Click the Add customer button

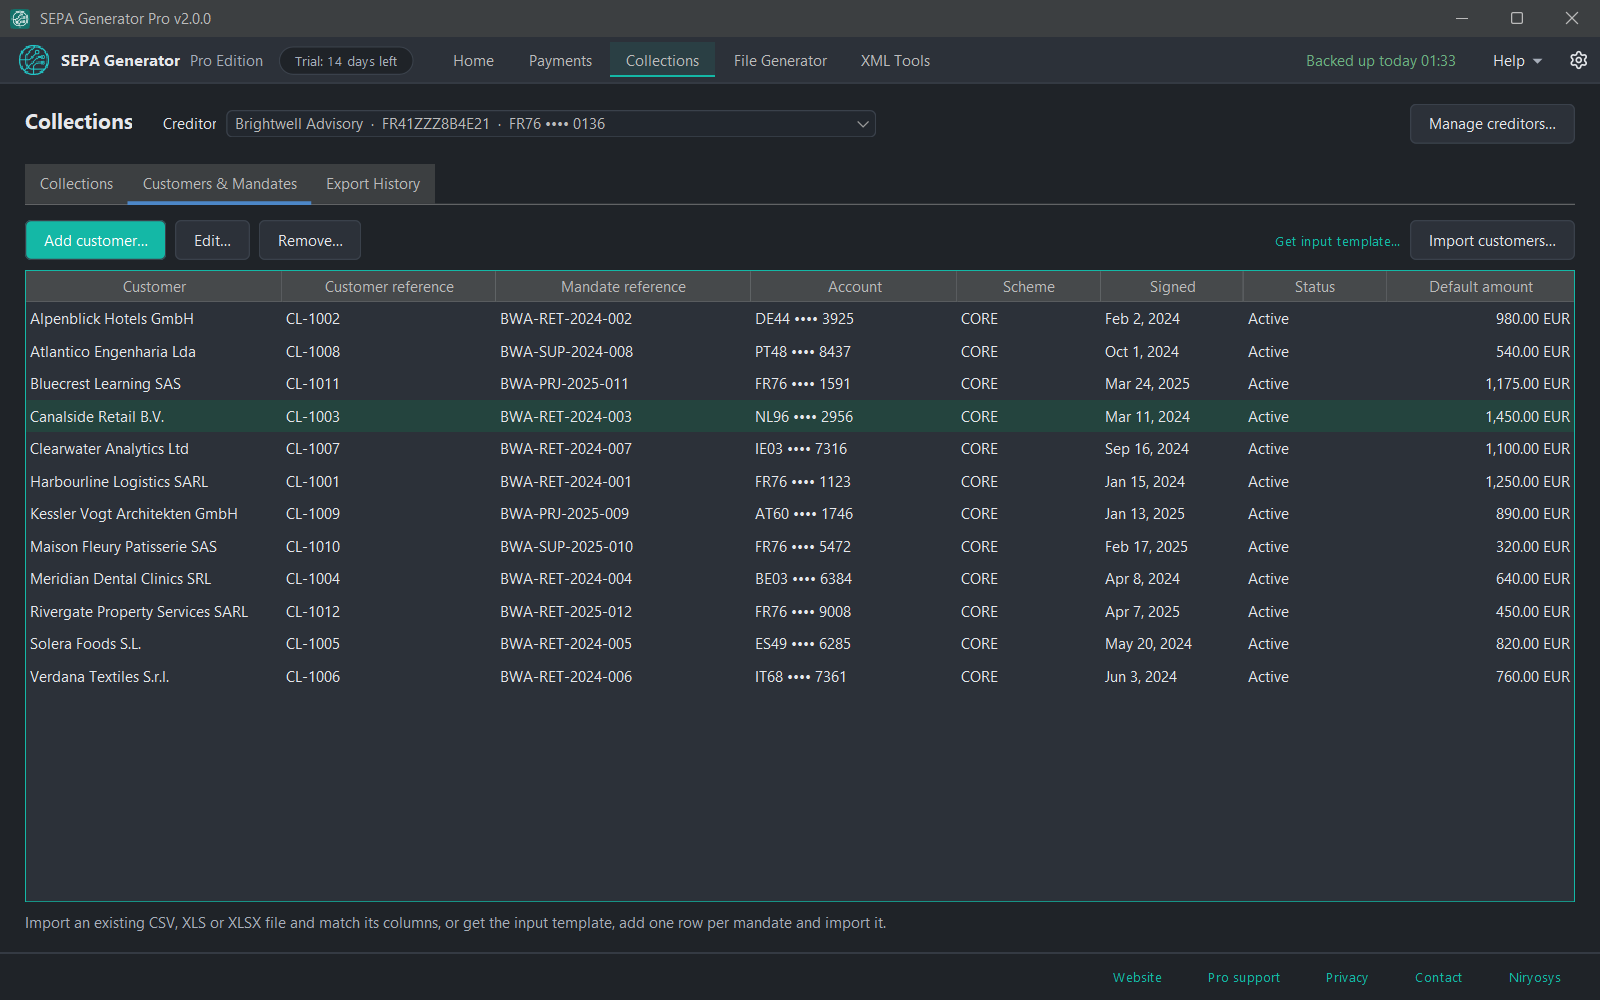click(x=96, y=241)
